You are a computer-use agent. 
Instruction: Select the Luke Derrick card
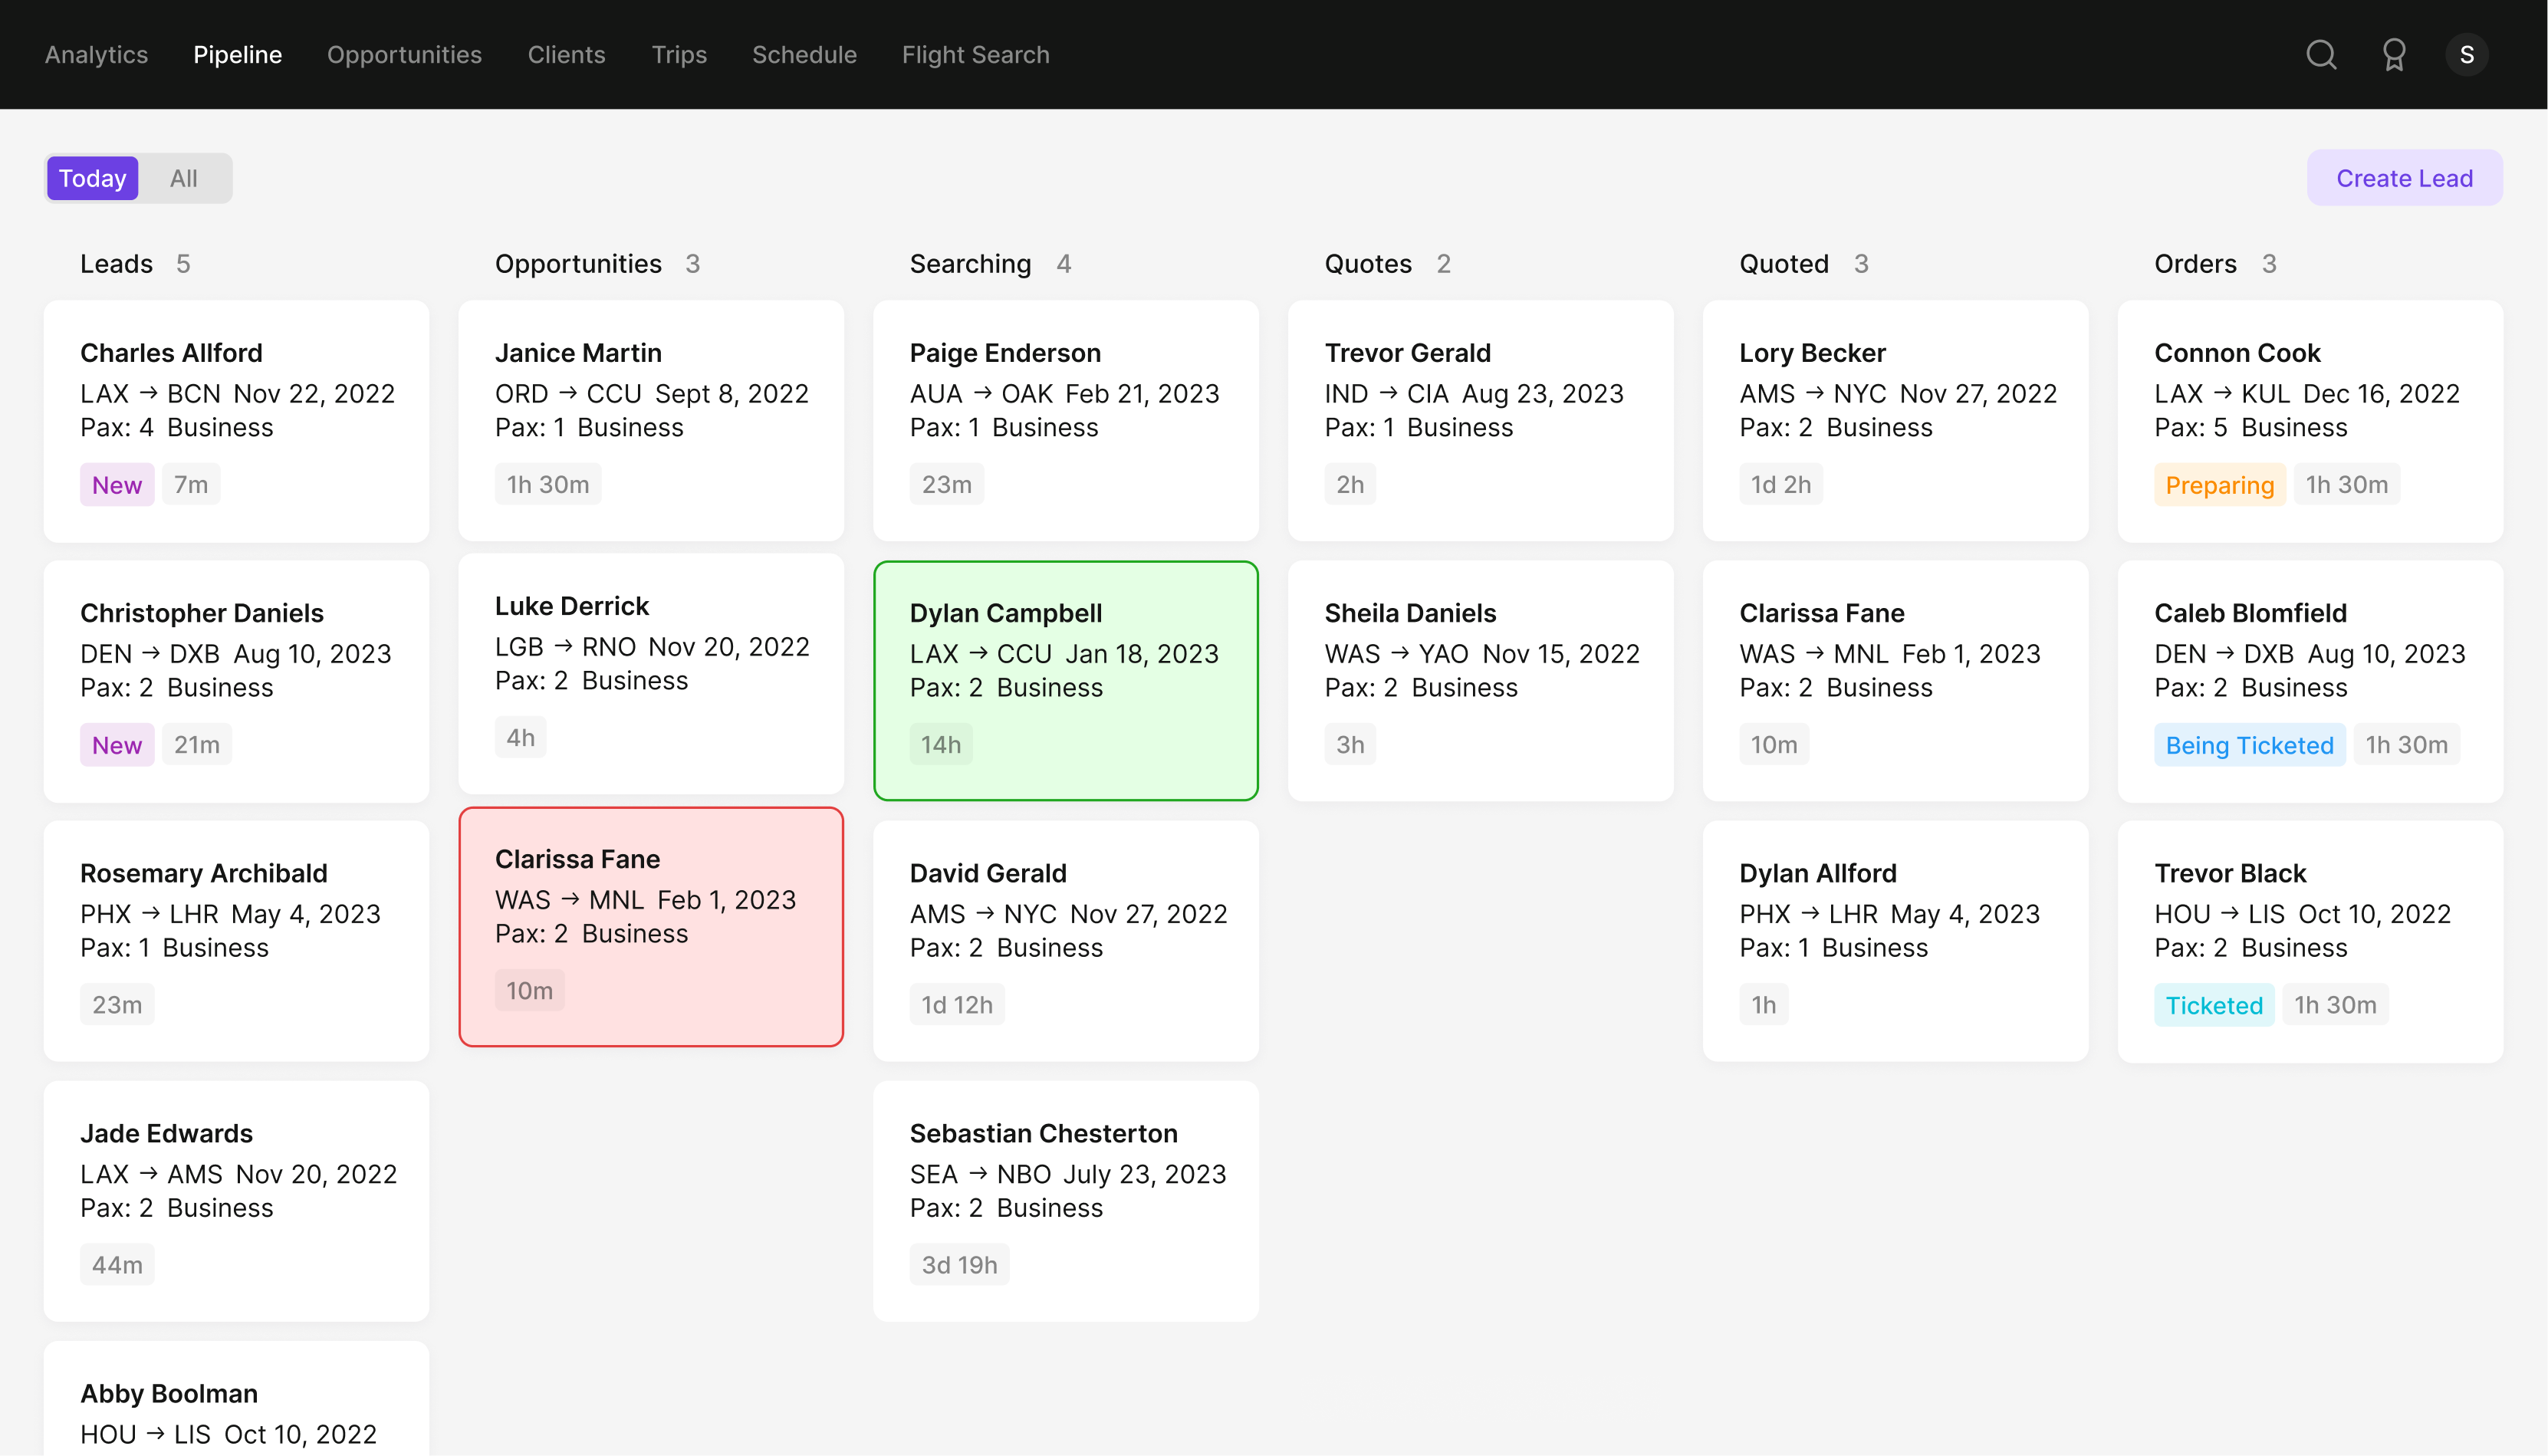(651, 674)
